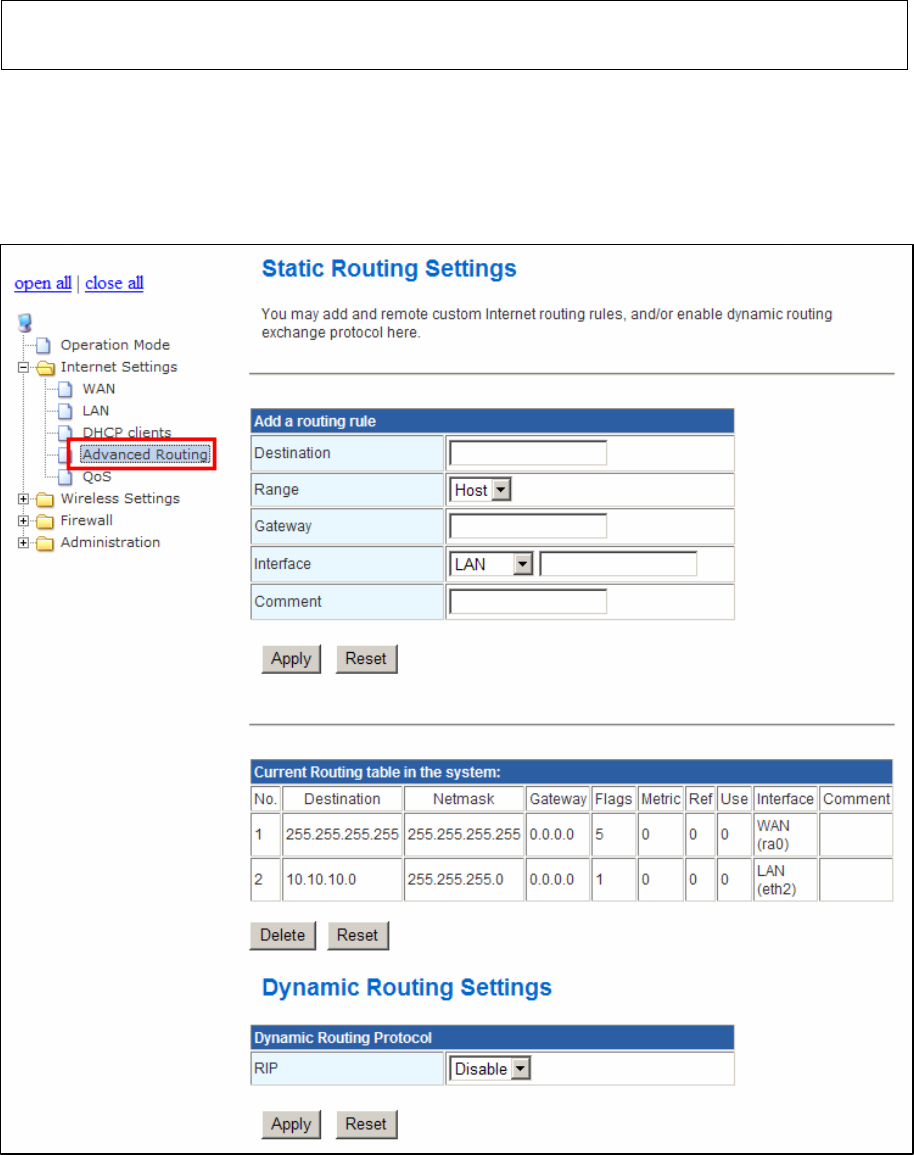Collapse the Internet Settings tree node

click(x=24, y=367)
